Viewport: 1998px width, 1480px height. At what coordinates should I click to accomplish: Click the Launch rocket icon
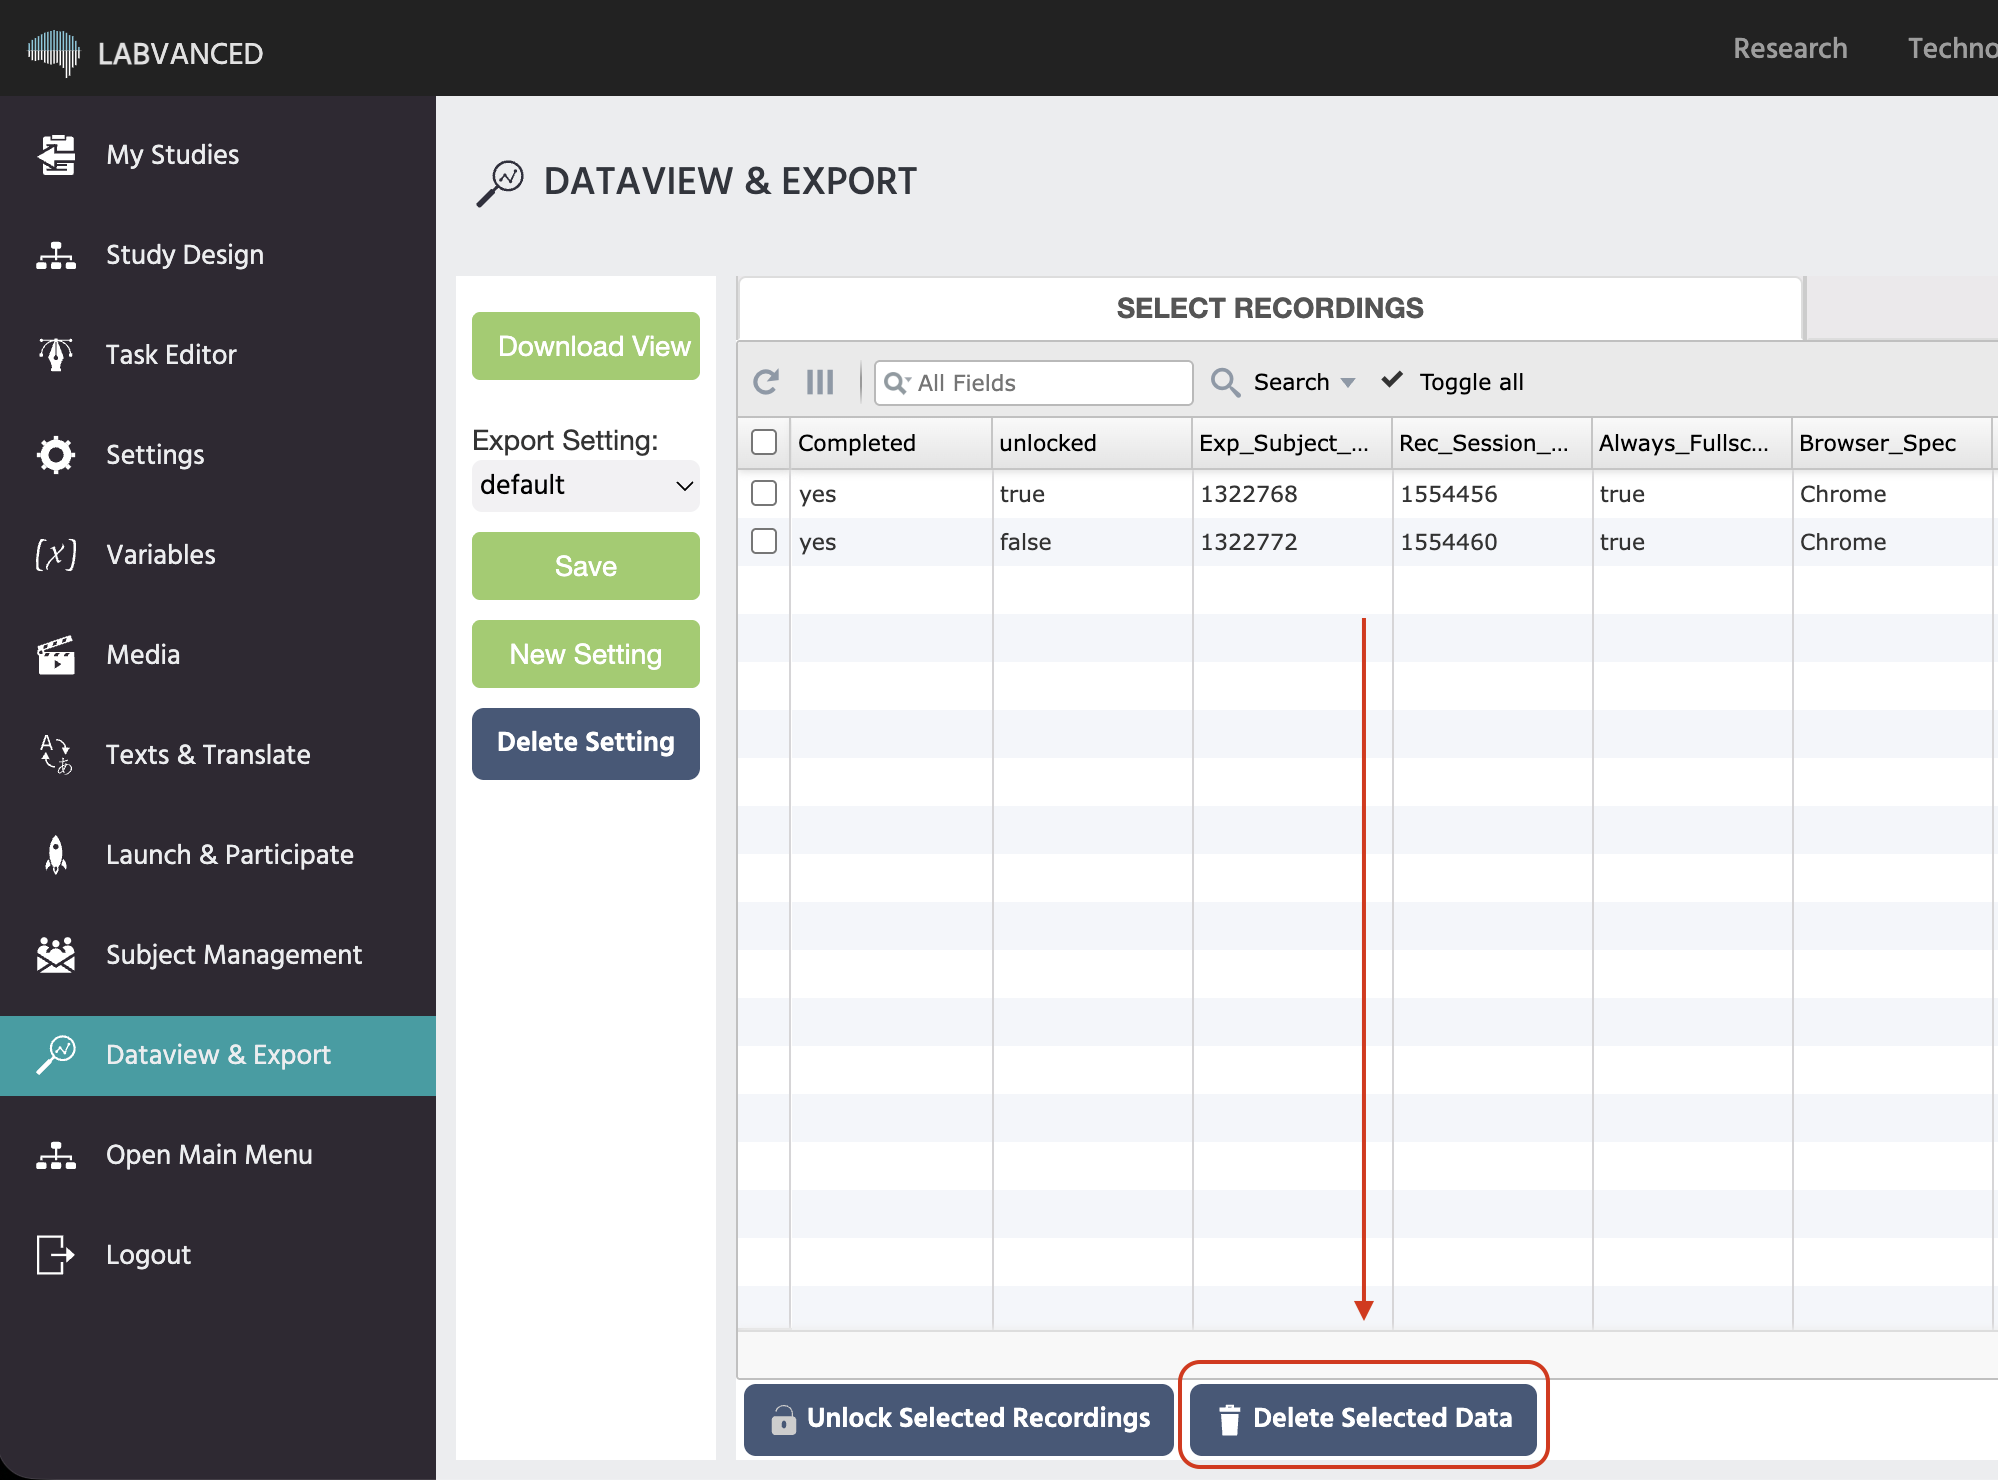56,854
